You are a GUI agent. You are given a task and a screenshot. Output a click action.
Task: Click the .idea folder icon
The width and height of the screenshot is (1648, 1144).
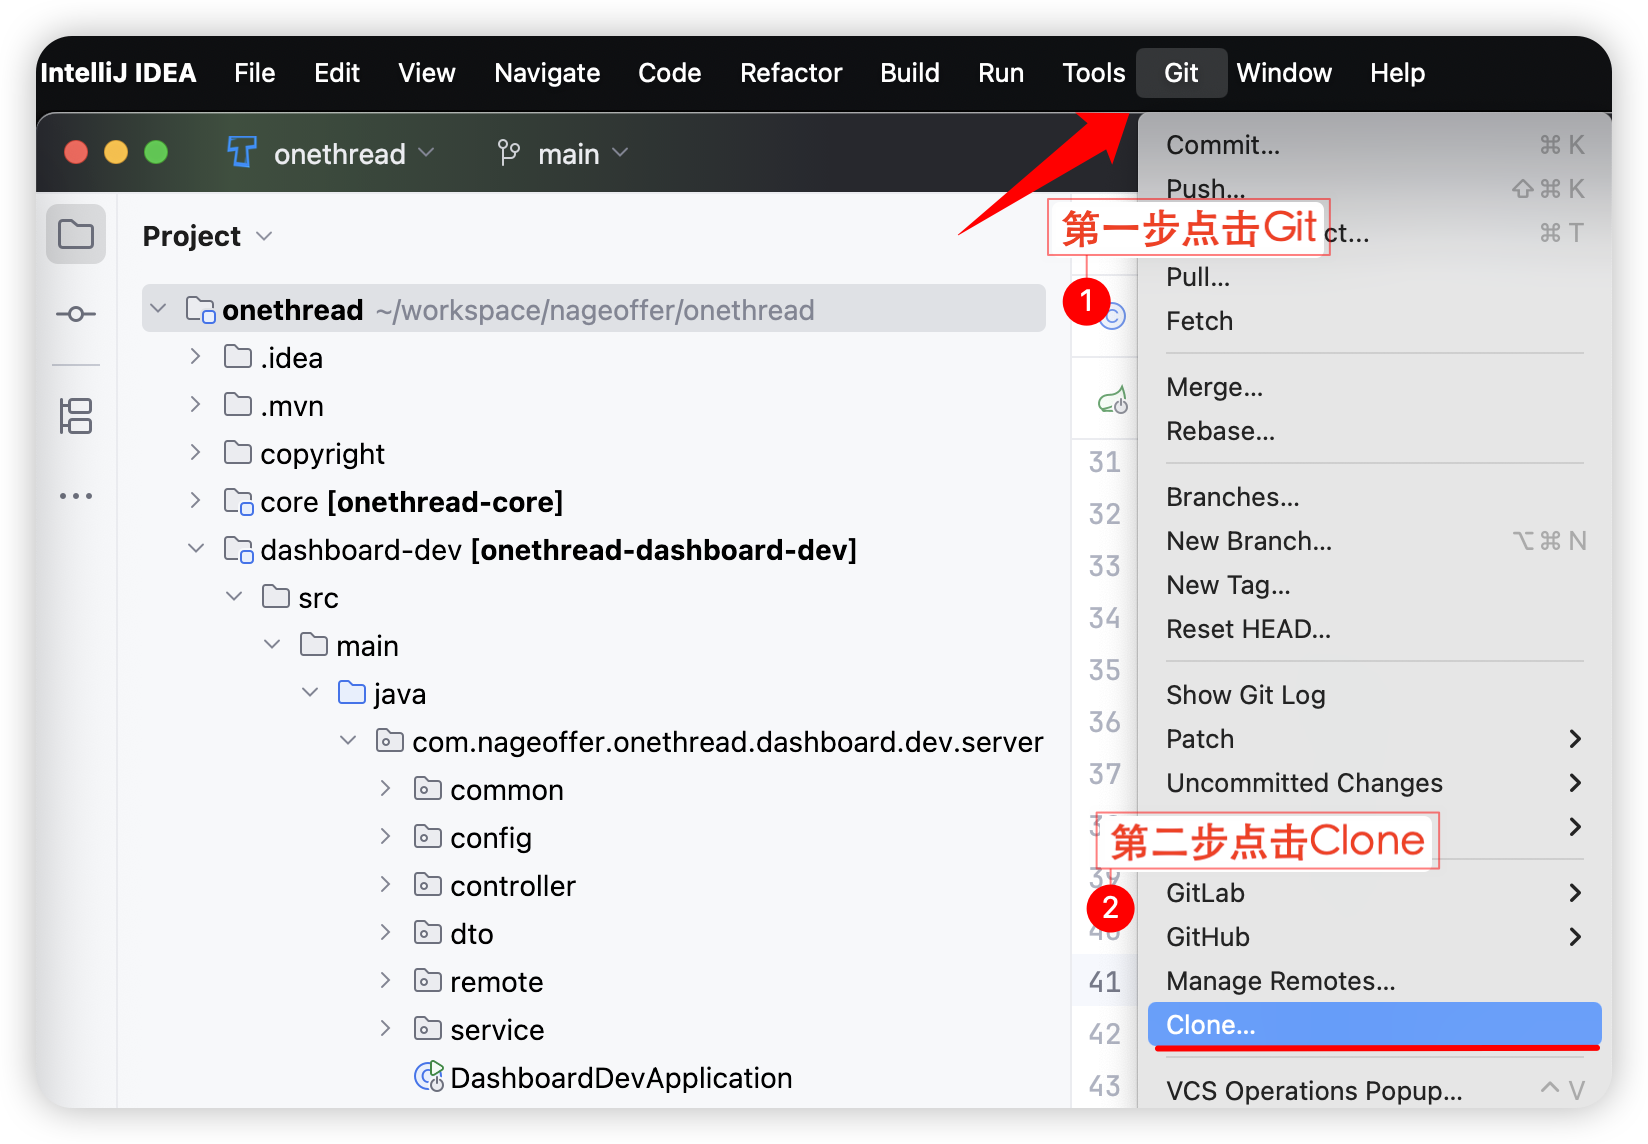pyautogui.click(x=238, y=357)
